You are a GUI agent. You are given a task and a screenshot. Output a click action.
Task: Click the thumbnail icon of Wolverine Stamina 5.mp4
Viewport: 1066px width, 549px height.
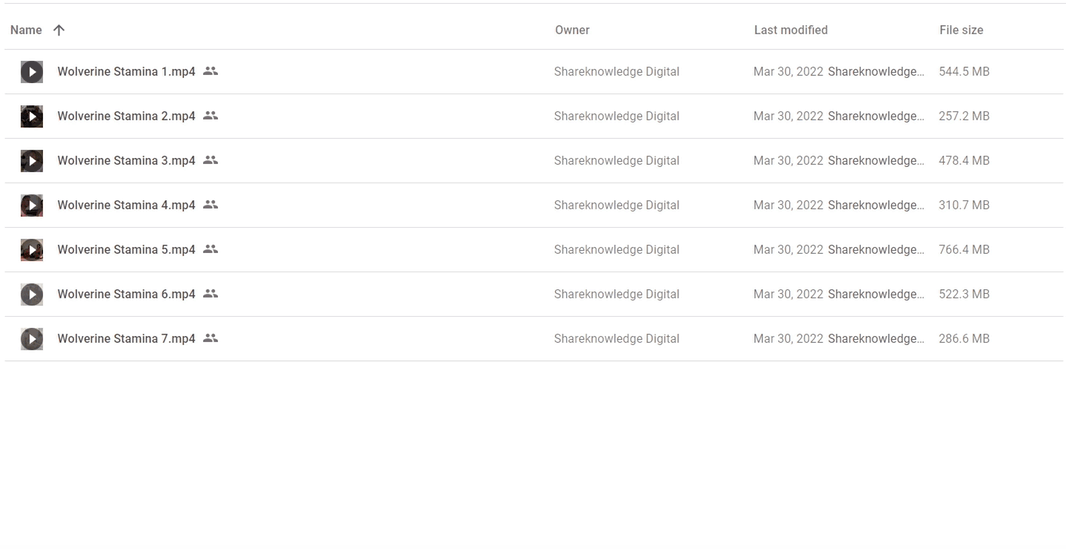(31, 250)
